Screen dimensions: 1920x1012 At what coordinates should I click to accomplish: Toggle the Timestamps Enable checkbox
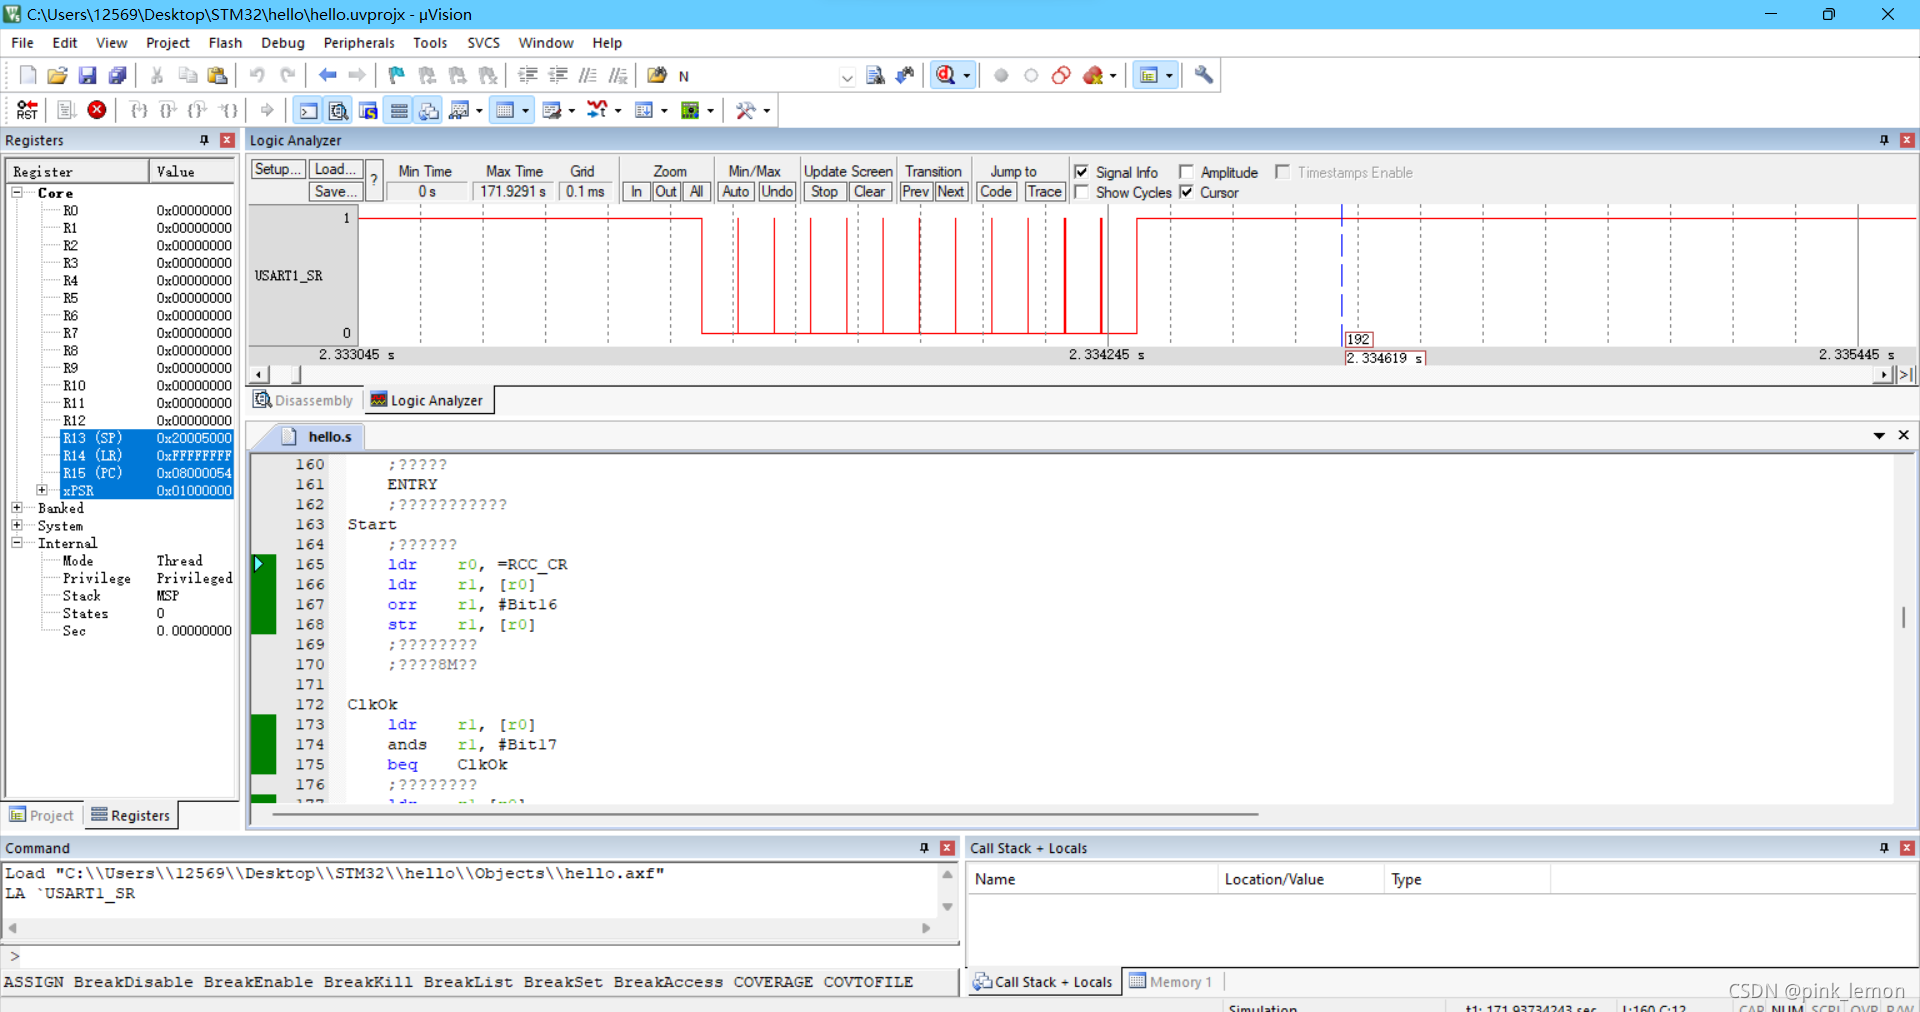pyautogui.click(x=1282, y=172)
